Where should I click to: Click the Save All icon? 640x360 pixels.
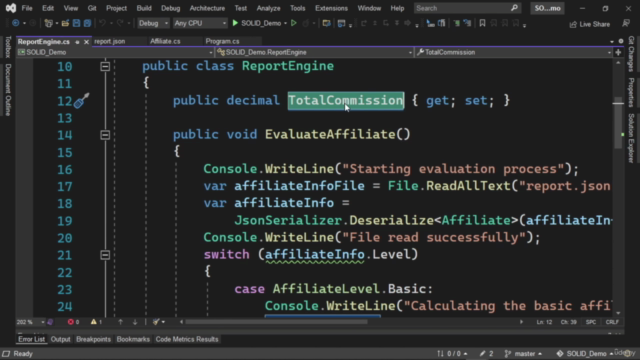(x=87, y=23)
